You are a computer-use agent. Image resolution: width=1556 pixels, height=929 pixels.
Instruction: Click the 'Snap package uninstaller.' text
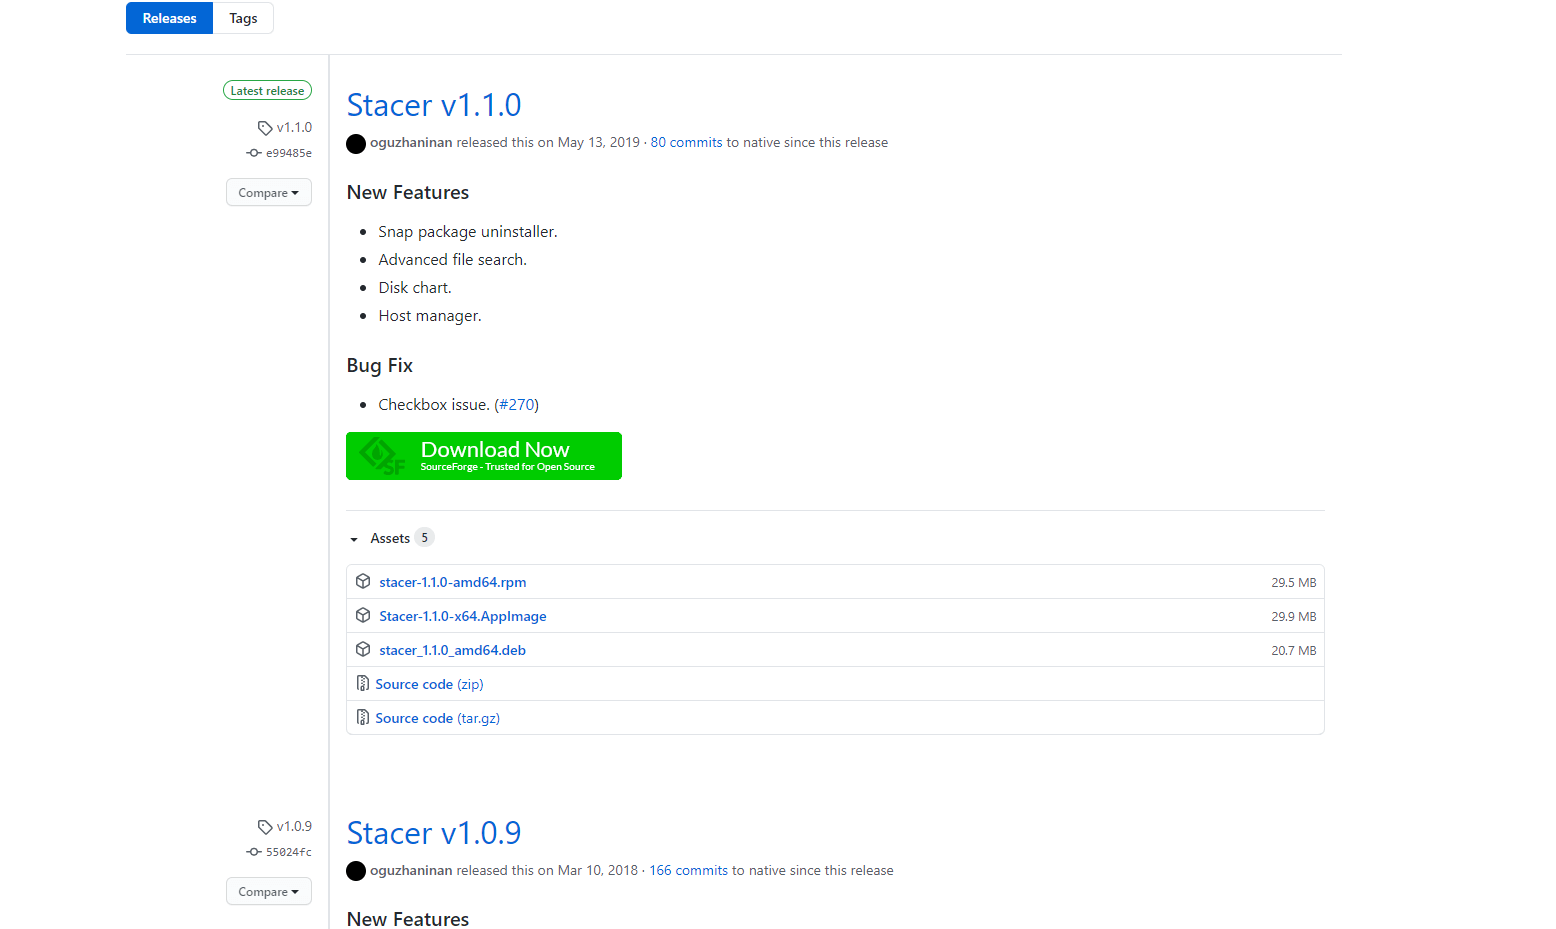tap(468, 232)
